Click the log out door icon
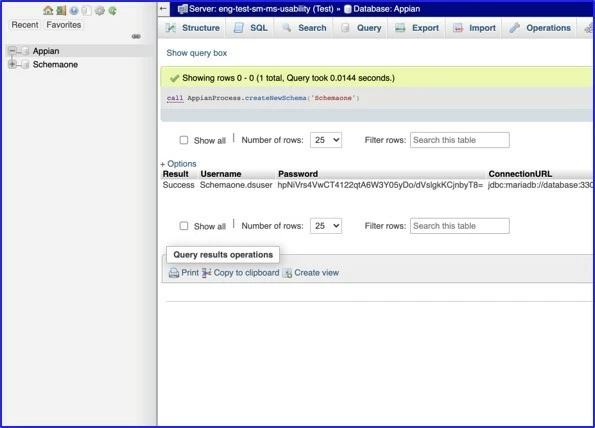Image resolution: width=595 pixels, height=428 pixels. coord(61,10)
